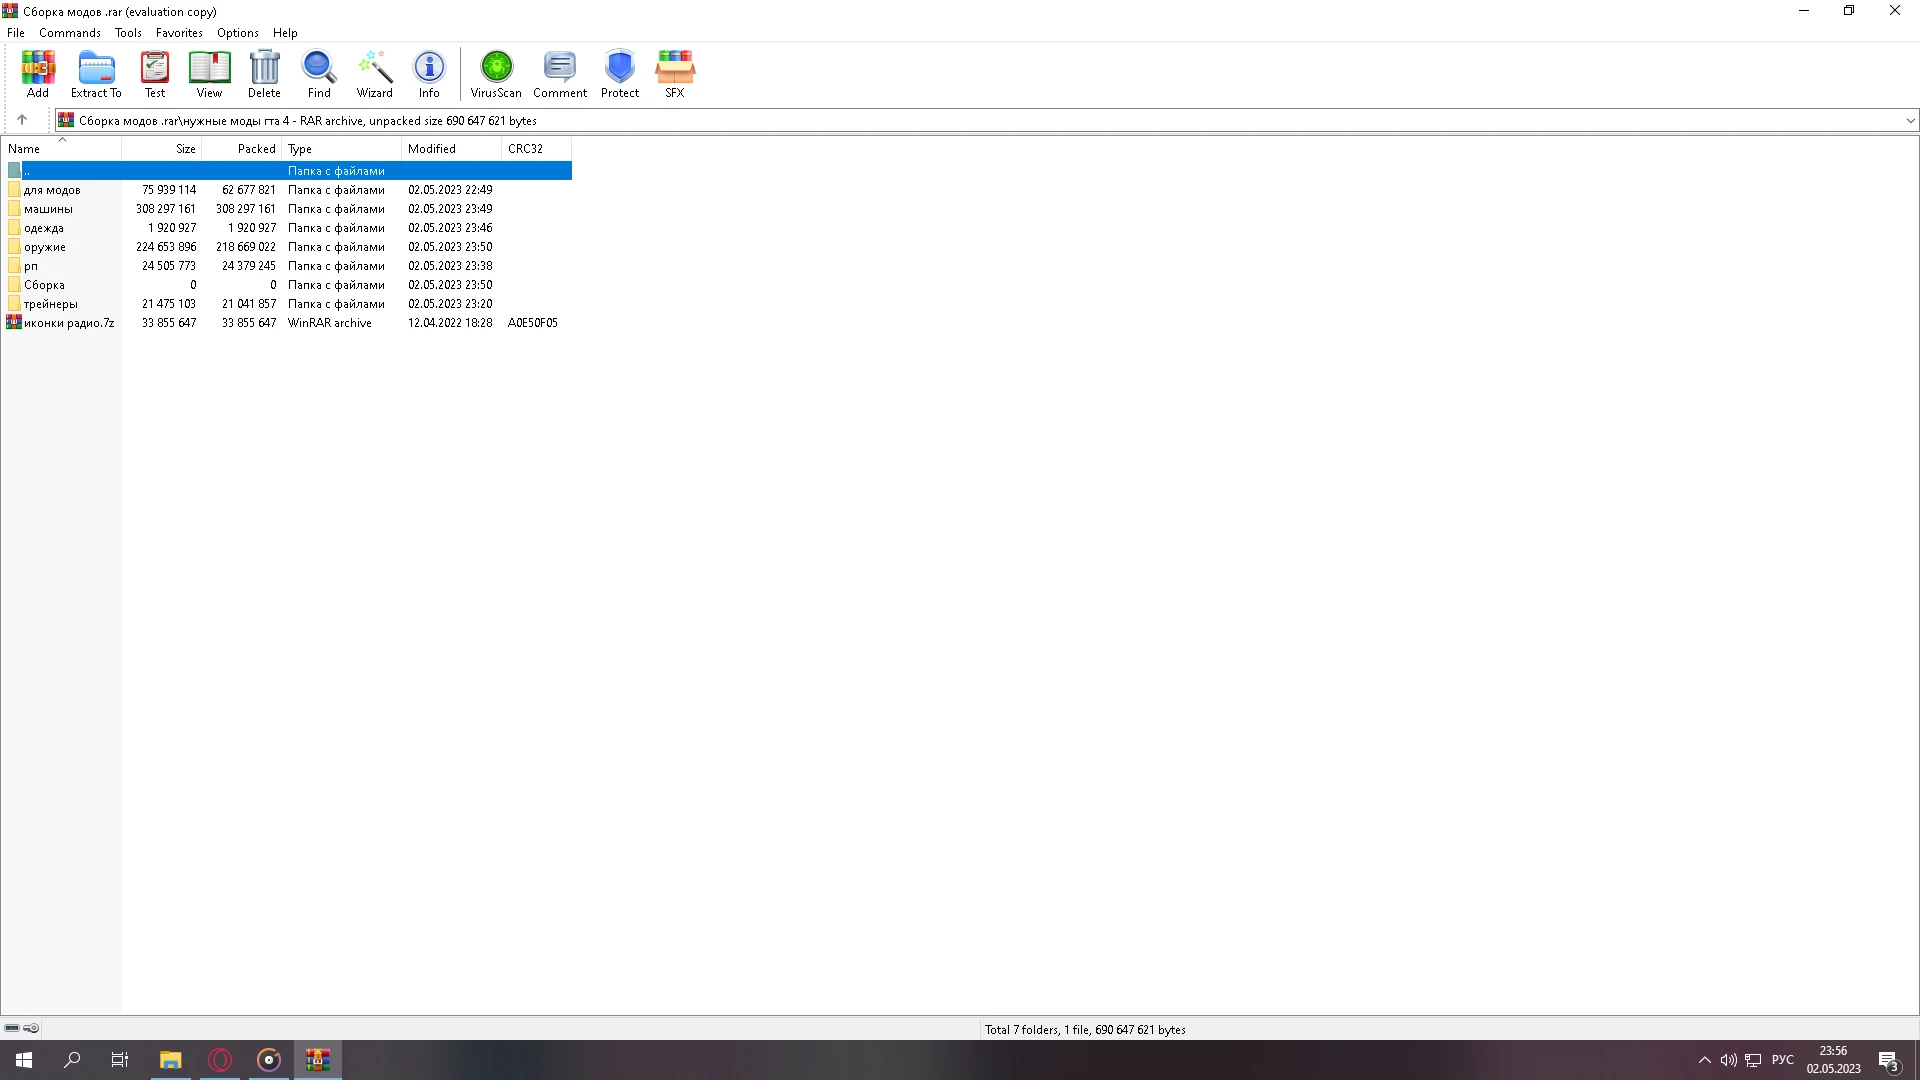Show hidden system tray icons chevron
Screen dimensions: 1920x1080
[1704, 1060]
